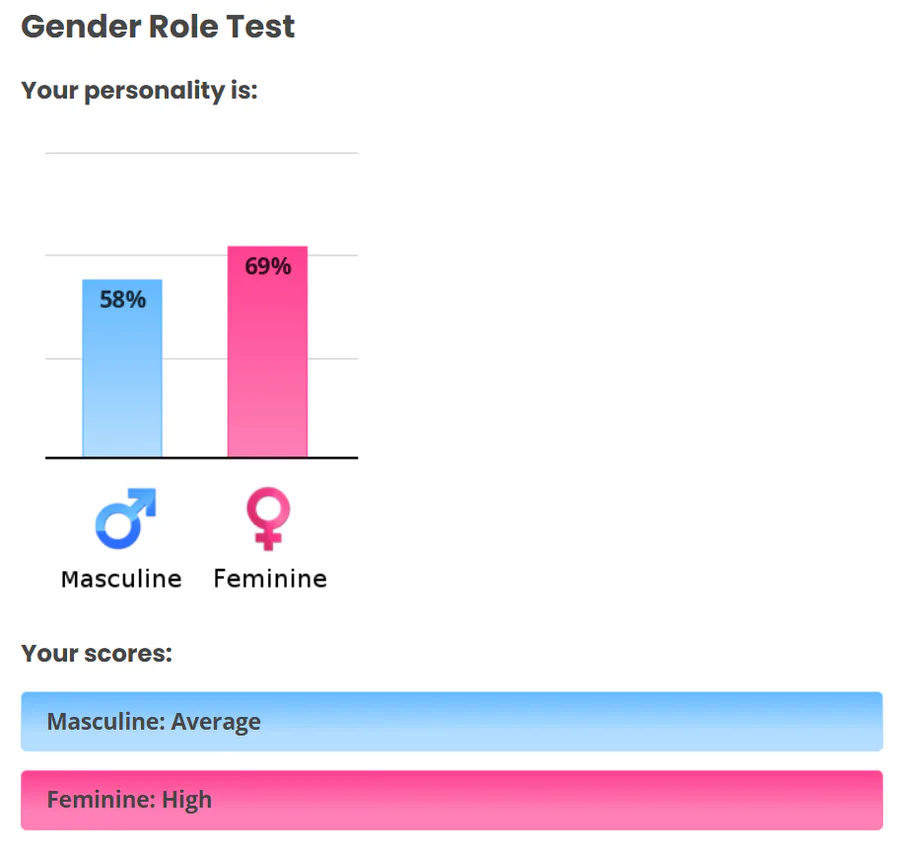Click the 69% value label
The image size is (900, 851).
(x=268, y=266)
